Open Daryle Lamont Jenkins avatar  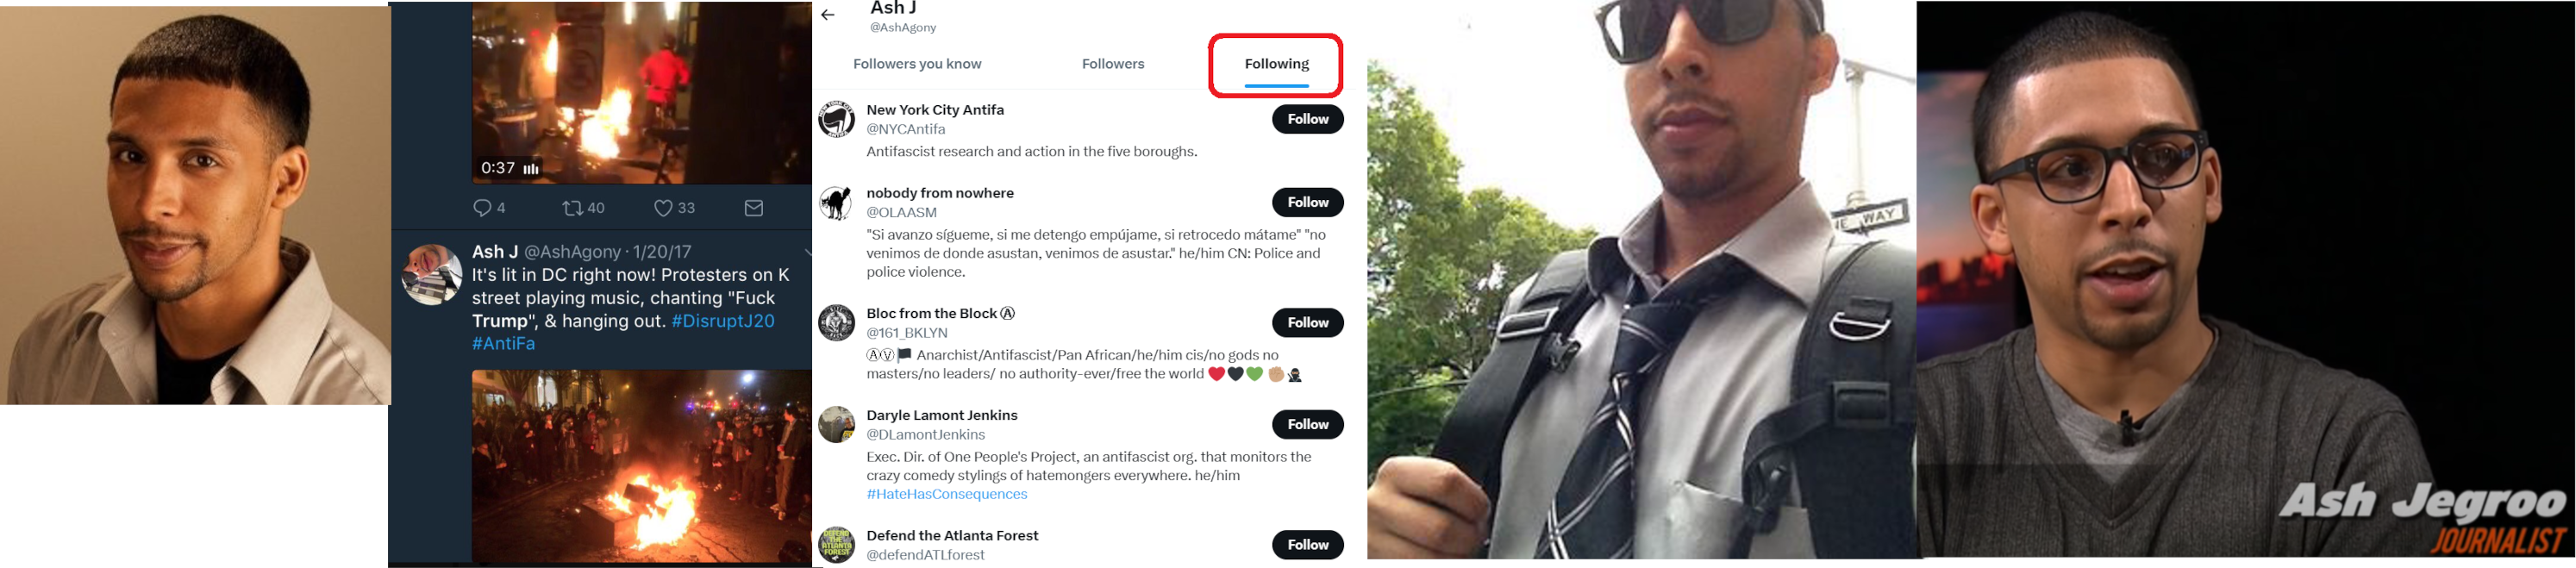836,425
